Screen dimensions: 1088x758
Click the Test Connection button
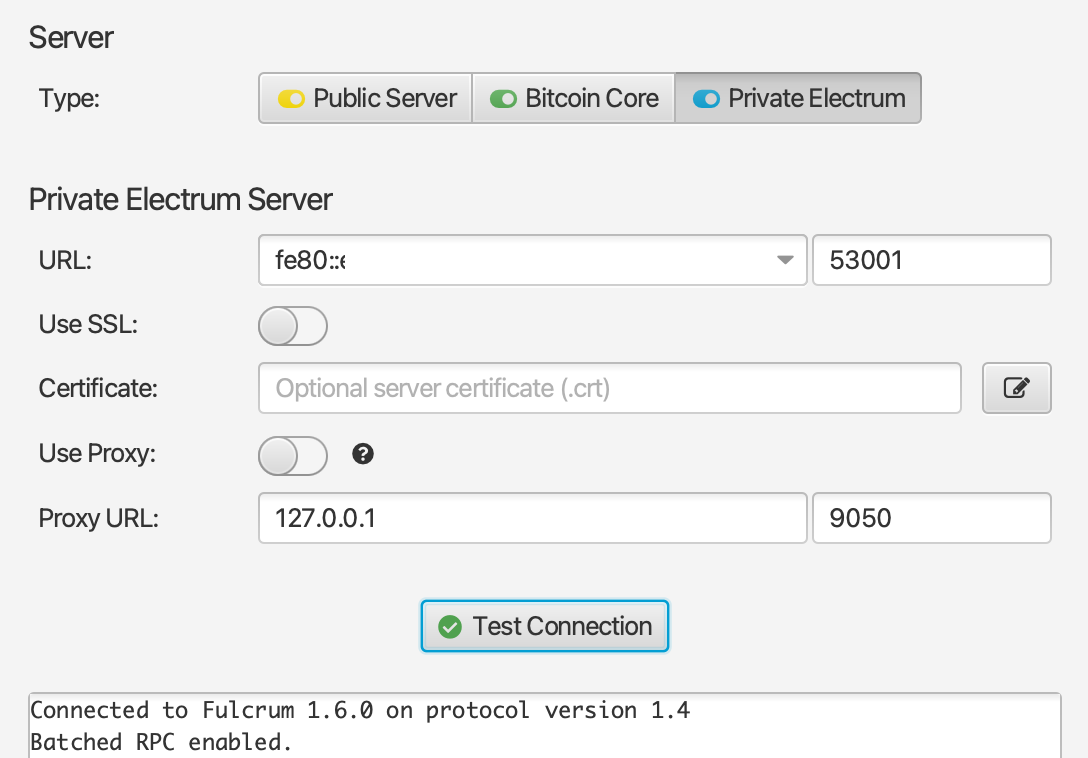pos(544,626)
